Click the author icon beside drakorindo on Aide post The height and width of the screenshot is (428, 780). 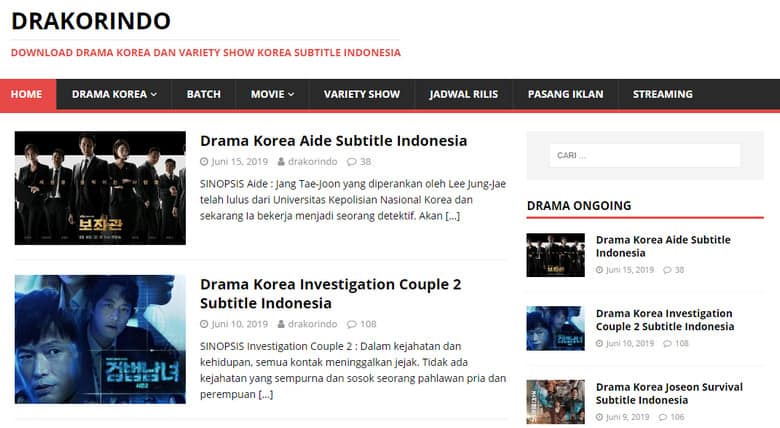(282, 162)
